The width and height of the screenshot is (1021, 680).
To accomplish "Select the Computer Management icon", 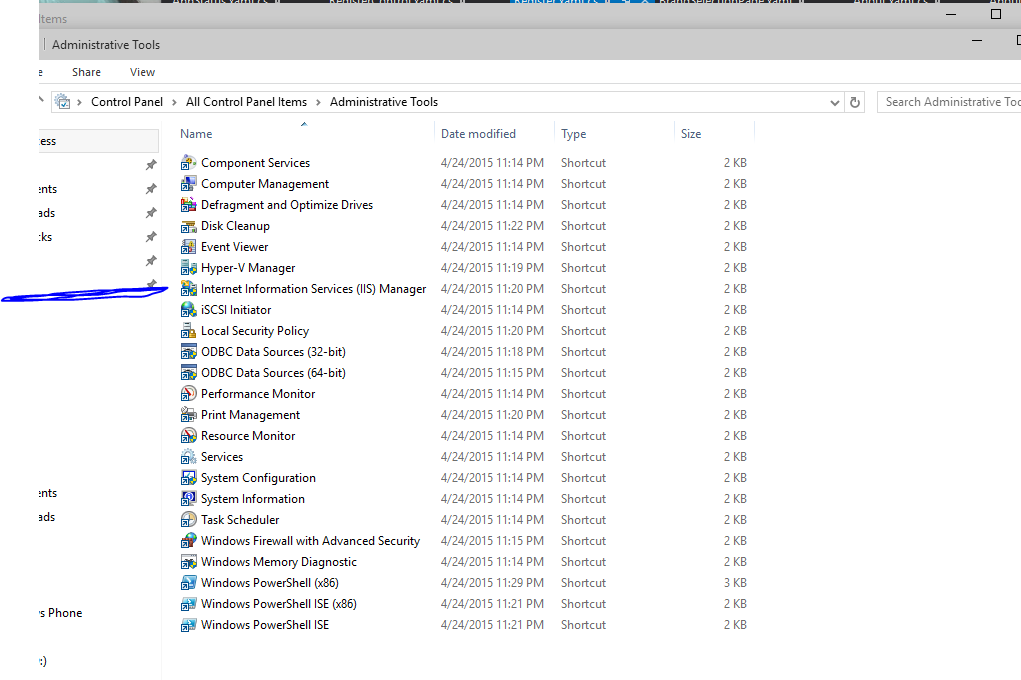I will pos(188,184).
